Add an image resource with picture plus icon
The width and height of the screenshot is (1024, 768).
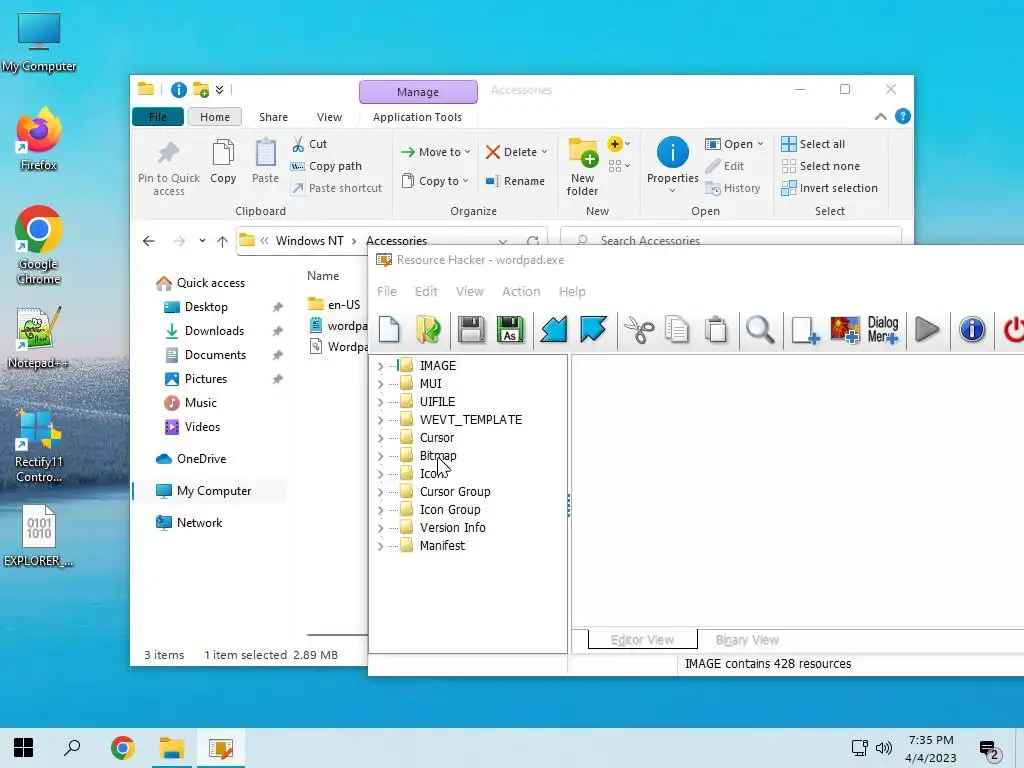844,330
